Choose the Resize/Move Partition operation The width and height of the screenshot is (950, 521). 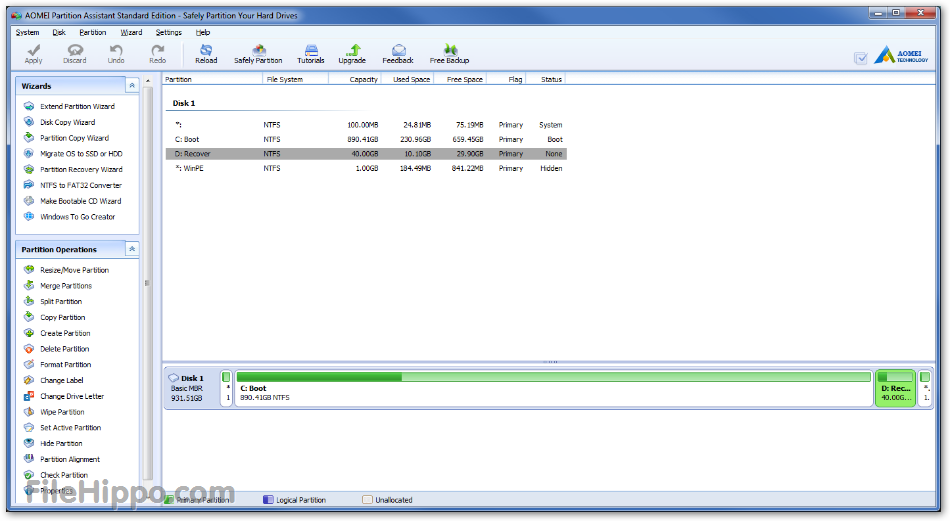(x=74, y=270)
